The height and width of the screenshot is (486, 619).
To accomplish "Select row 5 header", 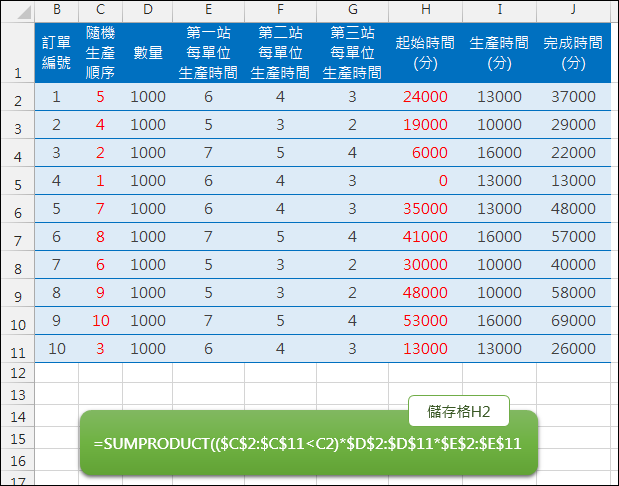I will pos(18,181).
